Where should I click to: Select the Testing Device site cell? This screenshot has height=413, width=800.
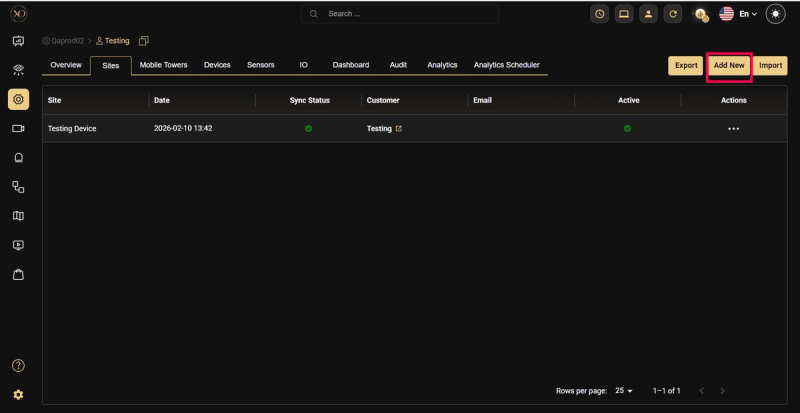coord(72,129)
